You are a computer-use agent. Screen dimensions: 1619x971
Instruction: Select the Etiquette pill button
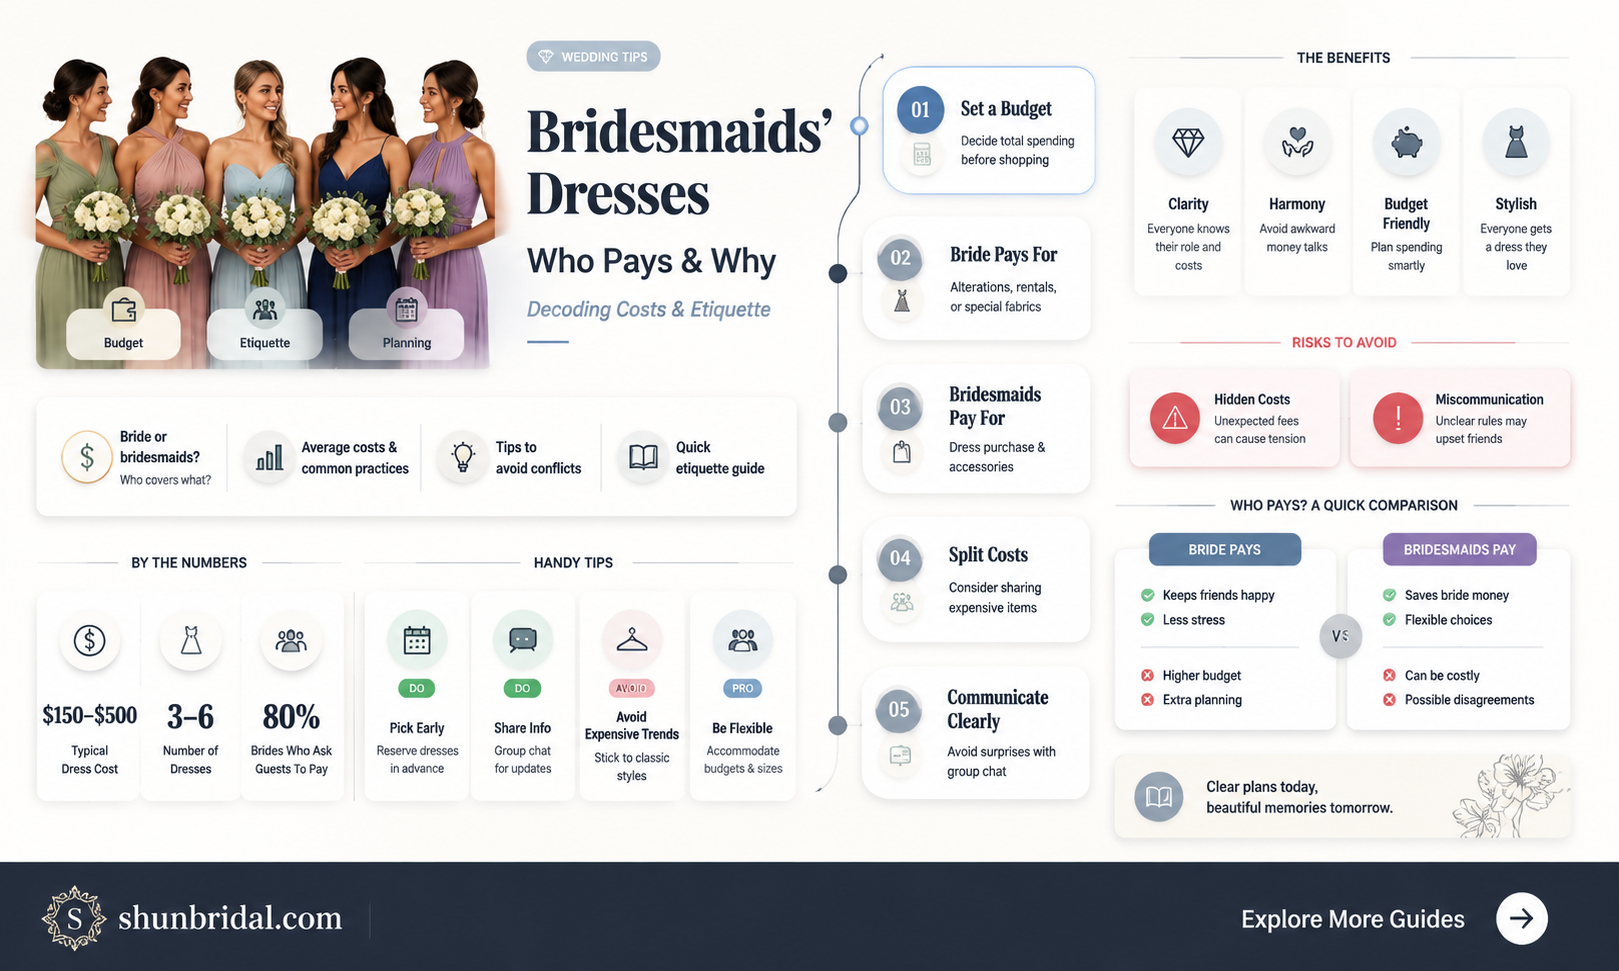click(265, 334)
